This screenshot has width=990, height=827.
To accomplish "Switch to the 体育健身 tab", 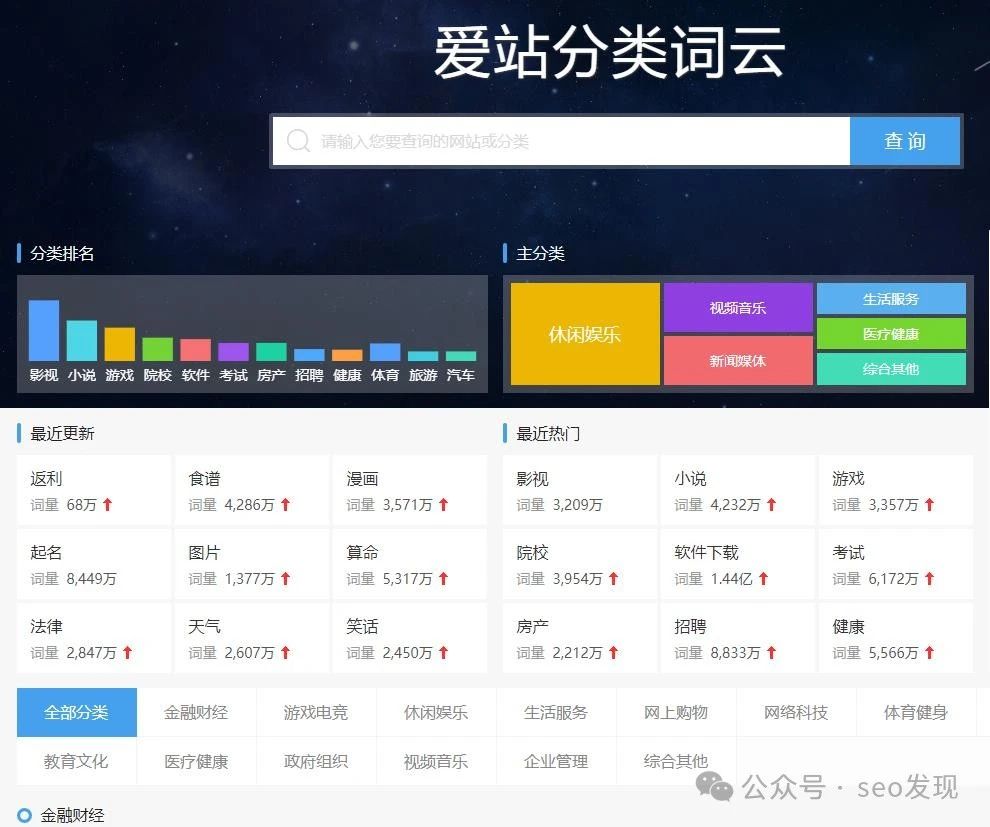I will tap(916, 712).
